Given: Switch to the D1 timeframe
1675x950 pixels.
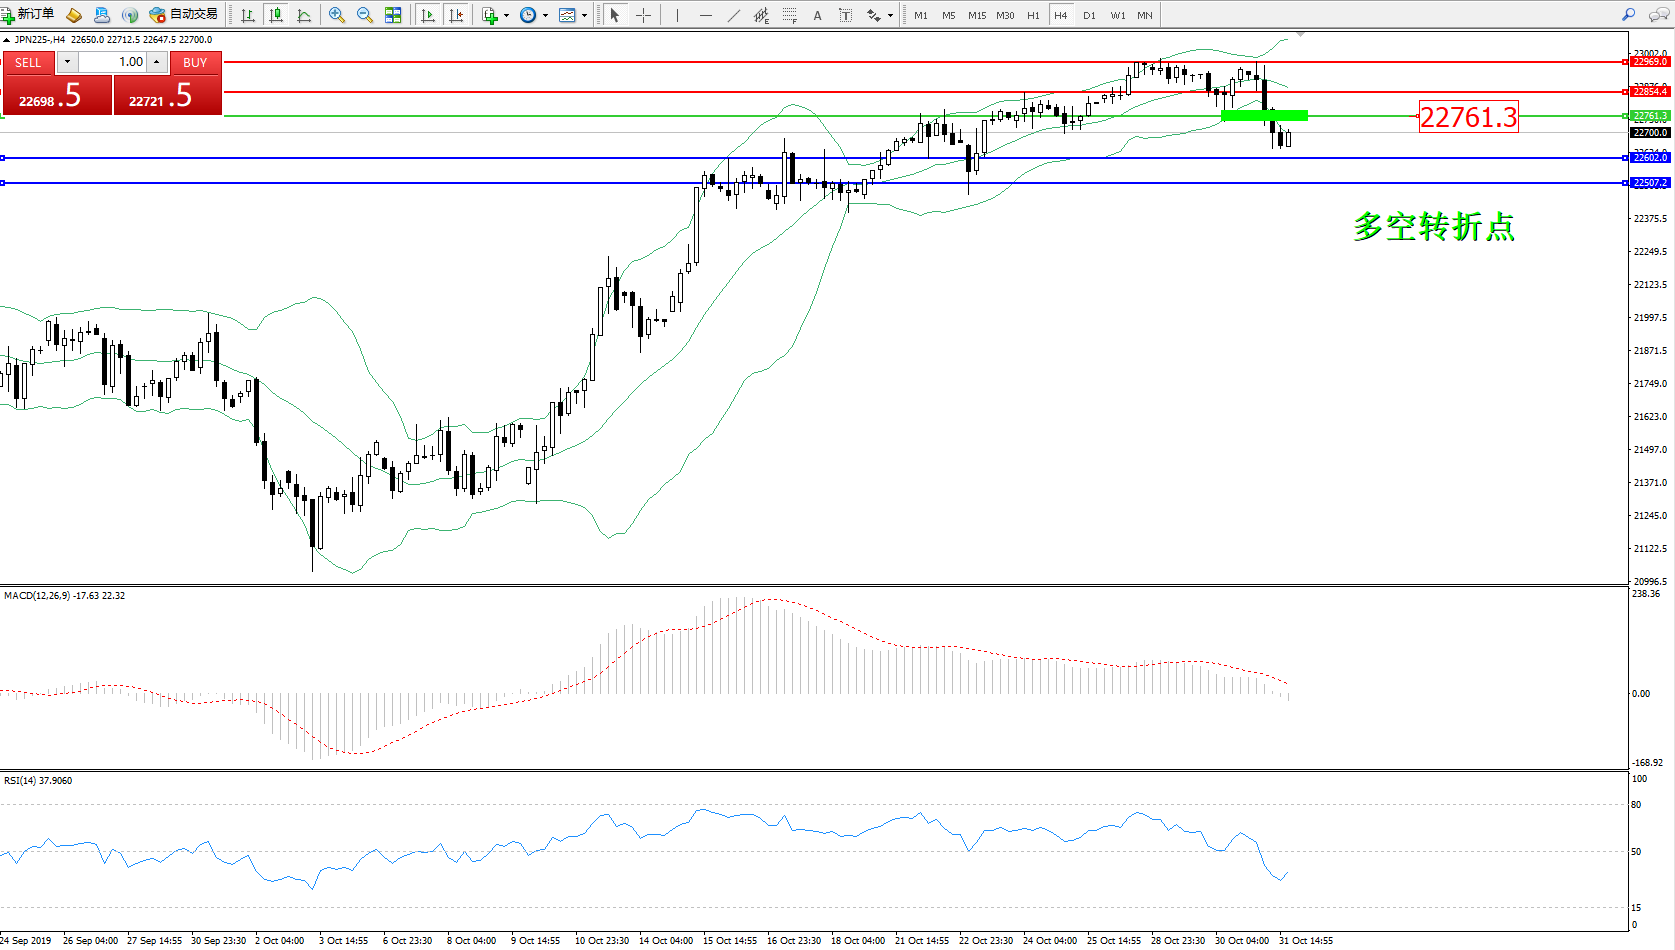Looking at the screenshot, I should pyautogui.click(x=1089, y=15).
